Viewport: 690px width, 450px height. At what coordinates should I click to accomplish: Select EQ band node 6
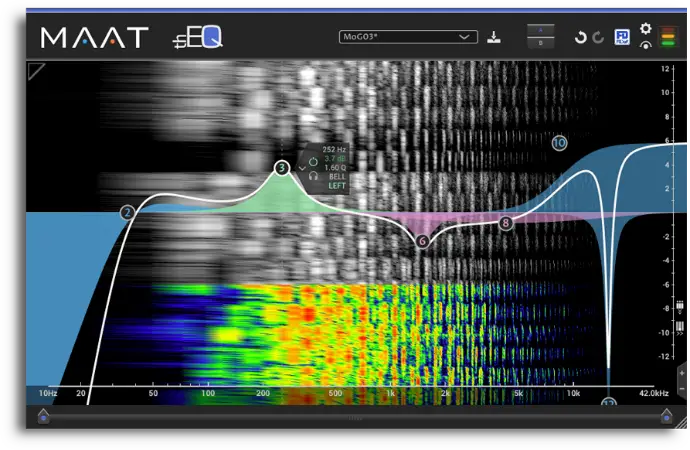click(x=422, y=241)
